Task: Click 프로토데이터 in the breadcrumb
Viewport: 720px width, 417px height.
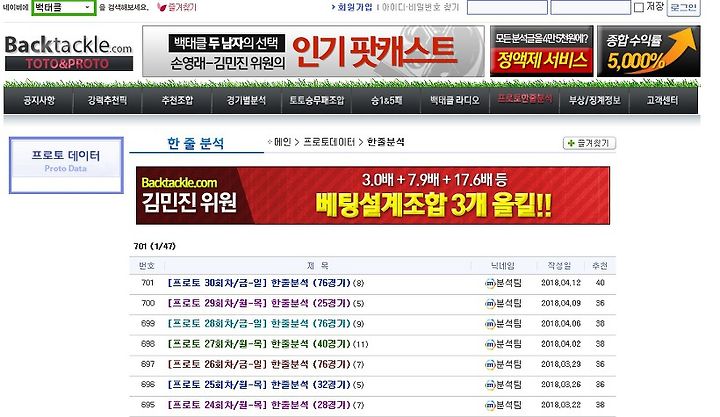Action: coord(329,142)
